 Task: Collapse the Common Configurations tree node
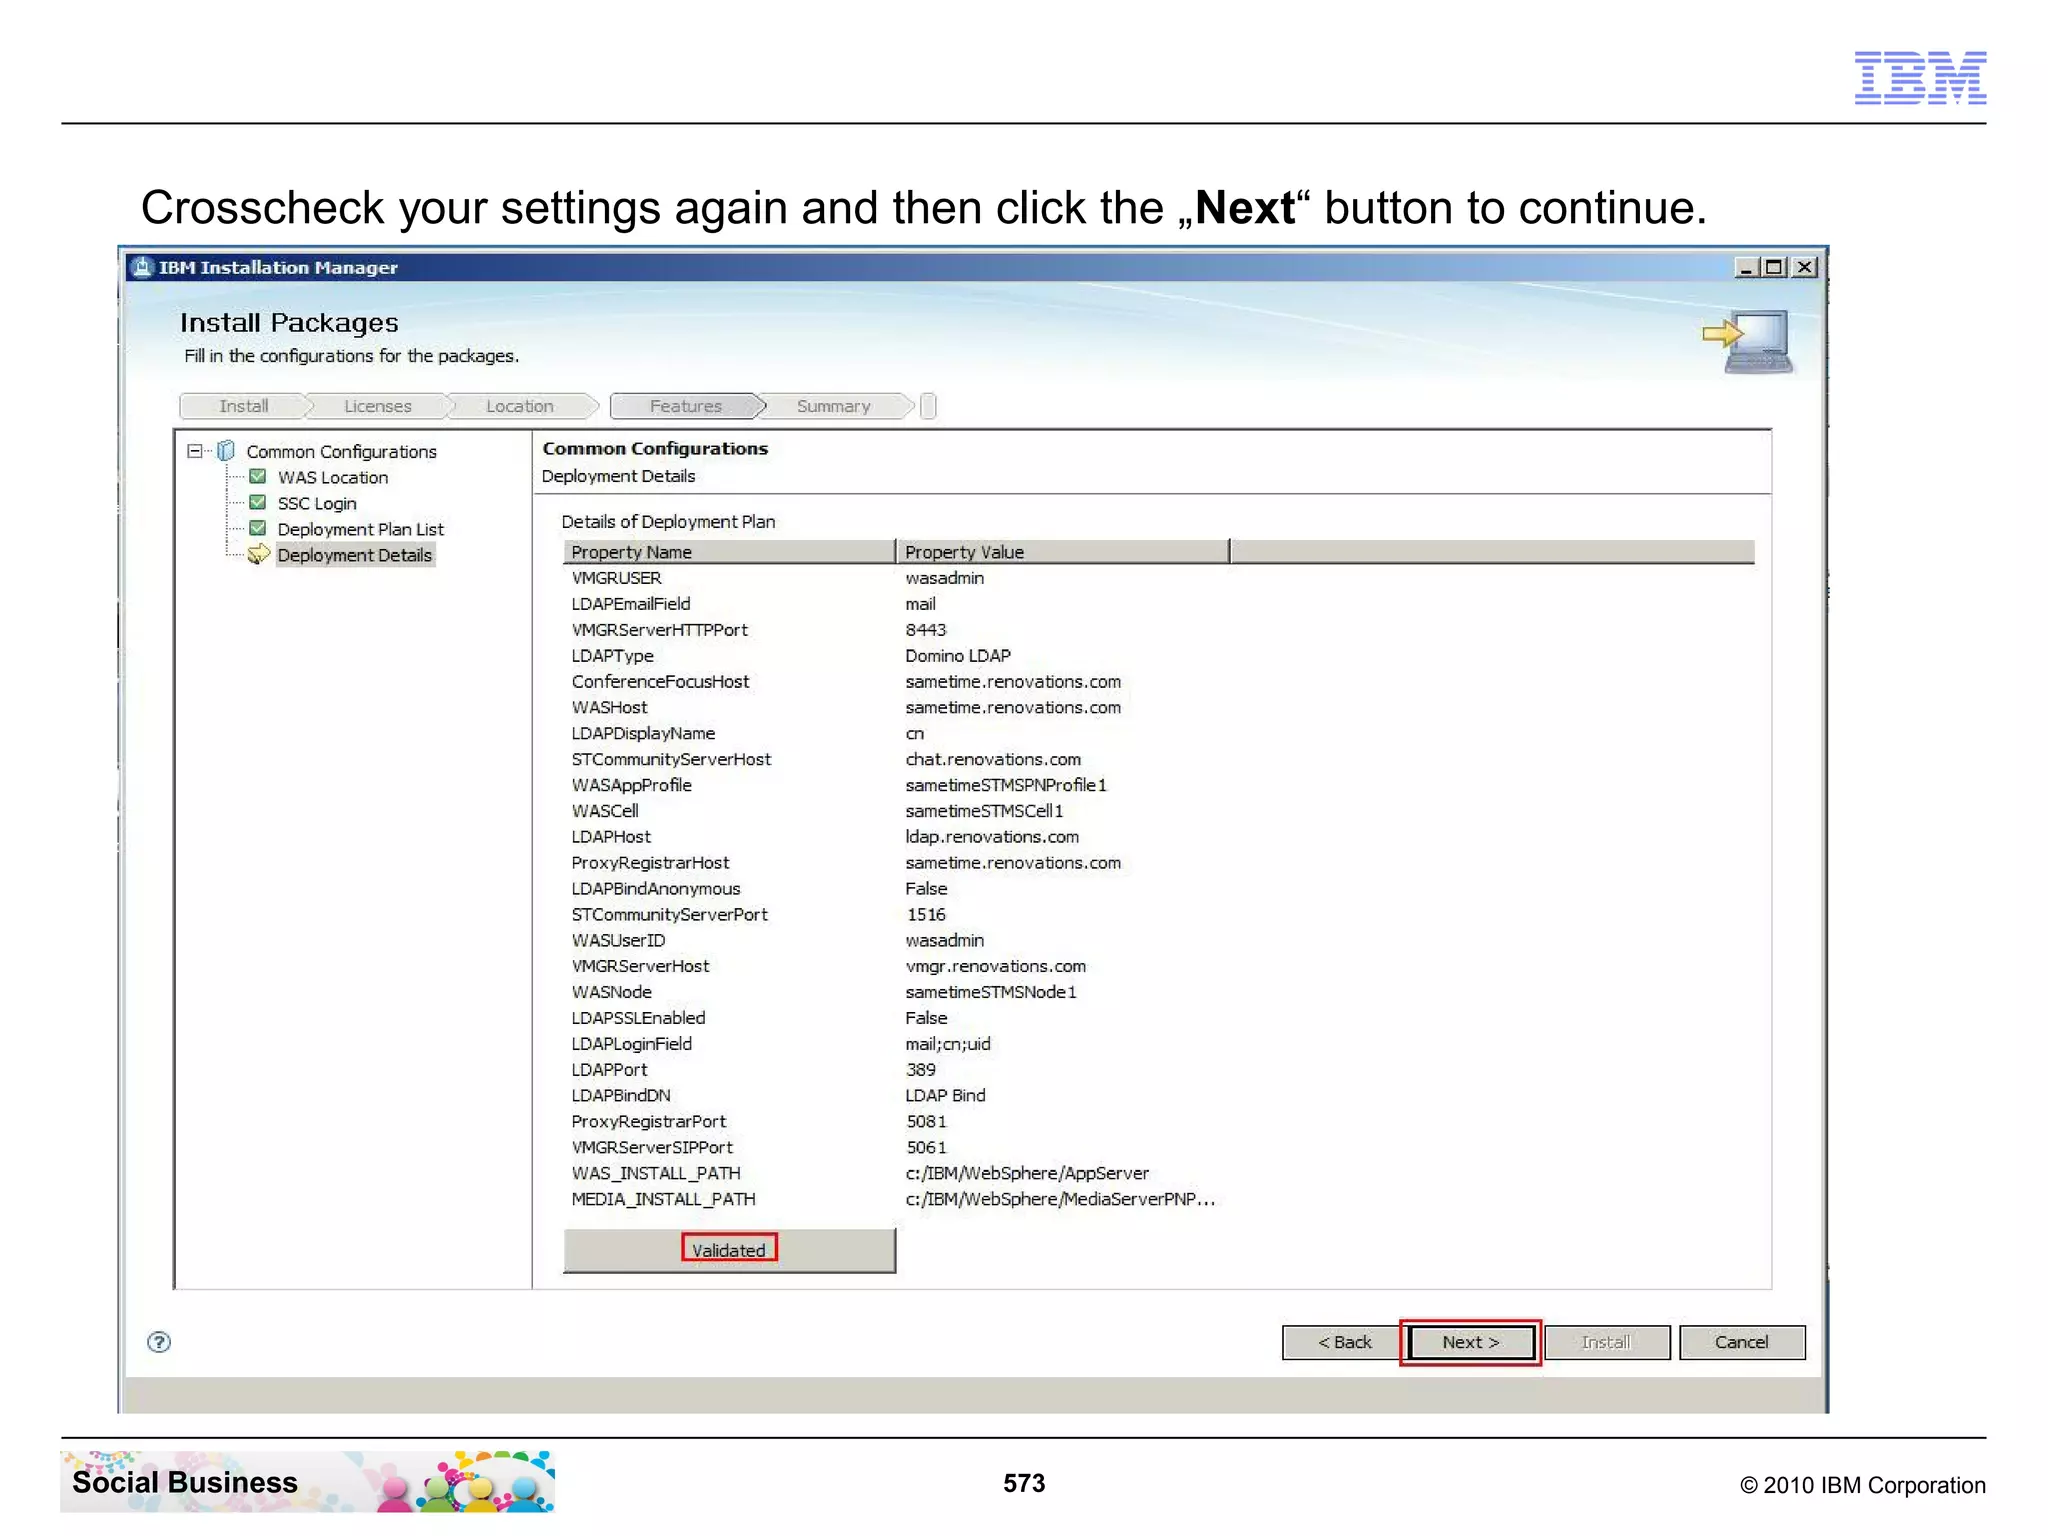point(195,451)
